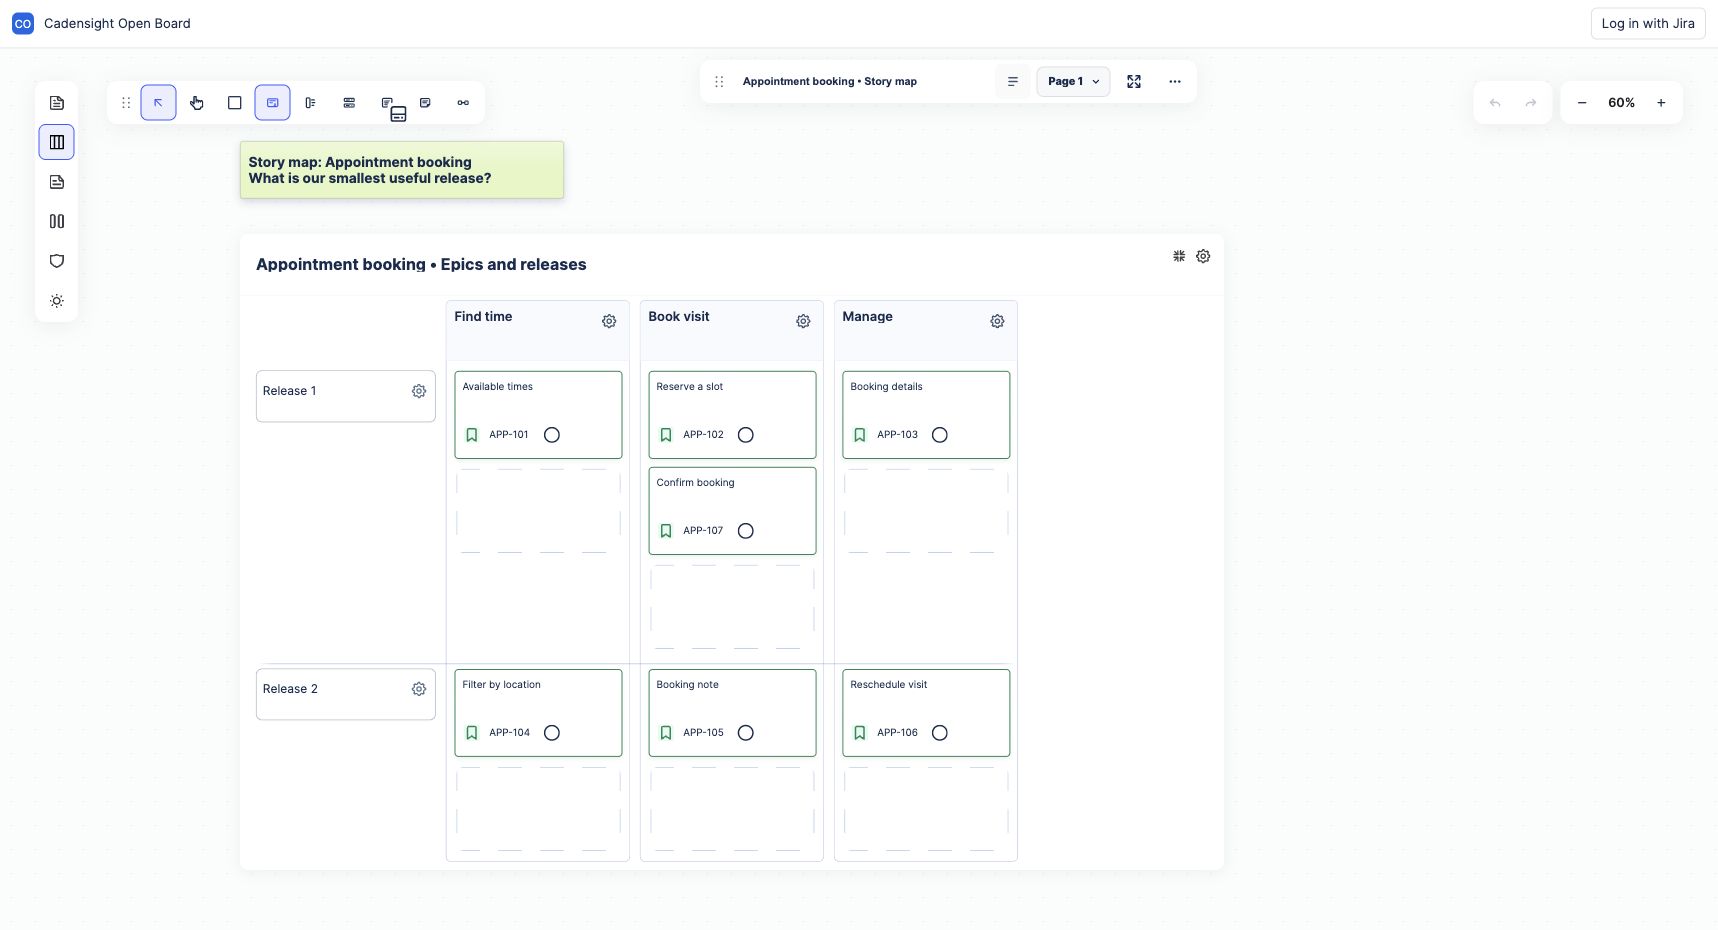1718x930 pixels.
Task: Open the shield icon in left sidebar
Action: click(x=57, y=261)
